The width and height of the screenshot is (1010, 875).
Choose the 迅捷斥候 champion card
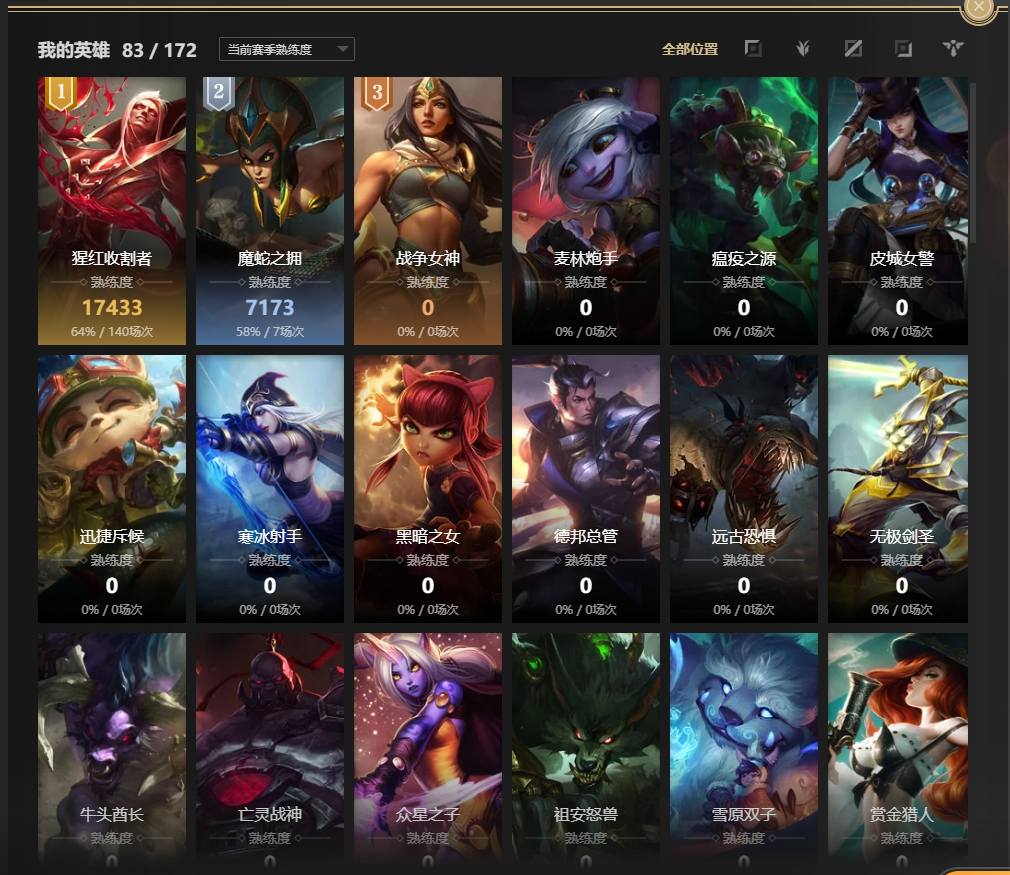[x=111, y=488]
